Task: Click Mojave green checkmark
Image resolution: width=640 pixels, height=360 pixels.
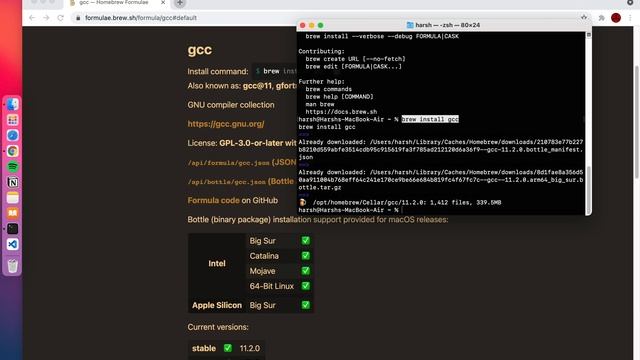Action: 305,271
